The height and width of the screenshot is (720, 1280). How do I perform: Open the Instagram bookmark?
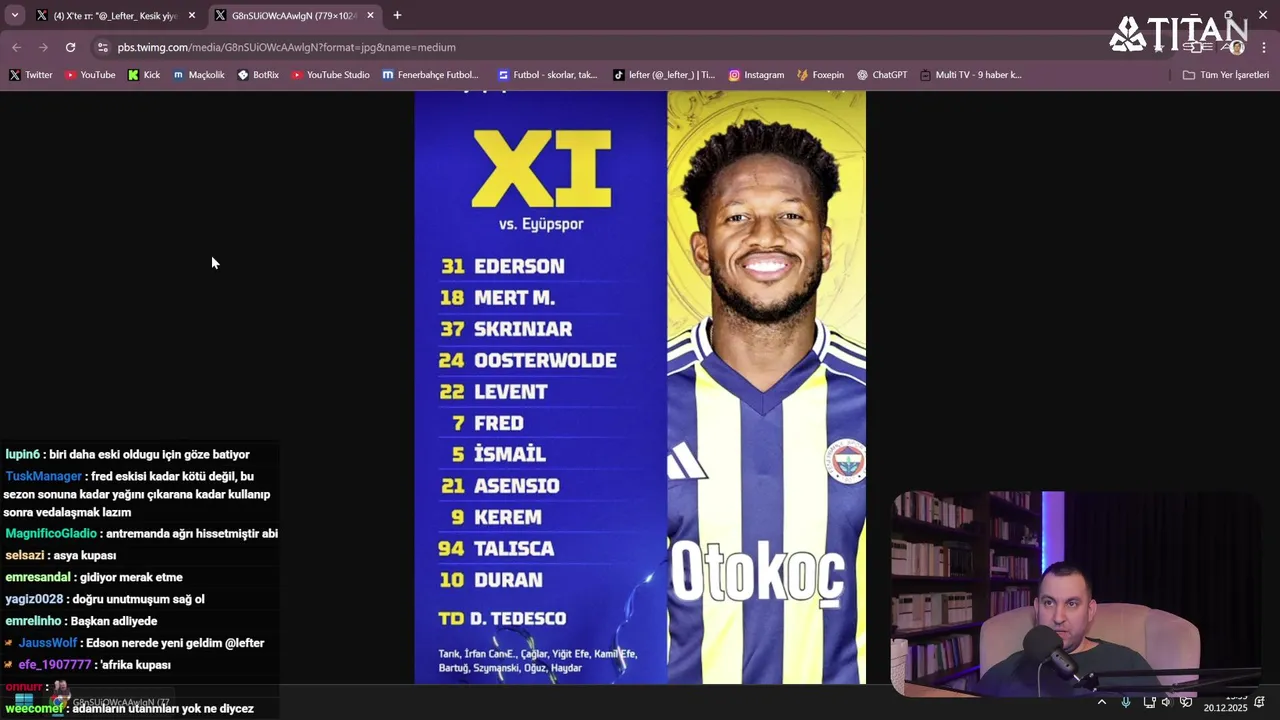[756, 75]
